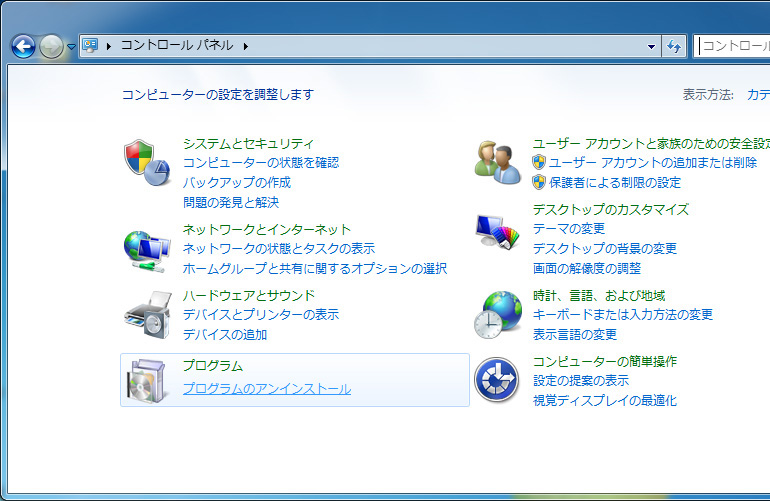The height and width of the screenshot is (501, 770).
Task: Open テーマの変更 link
Action: tap(569, 228)
